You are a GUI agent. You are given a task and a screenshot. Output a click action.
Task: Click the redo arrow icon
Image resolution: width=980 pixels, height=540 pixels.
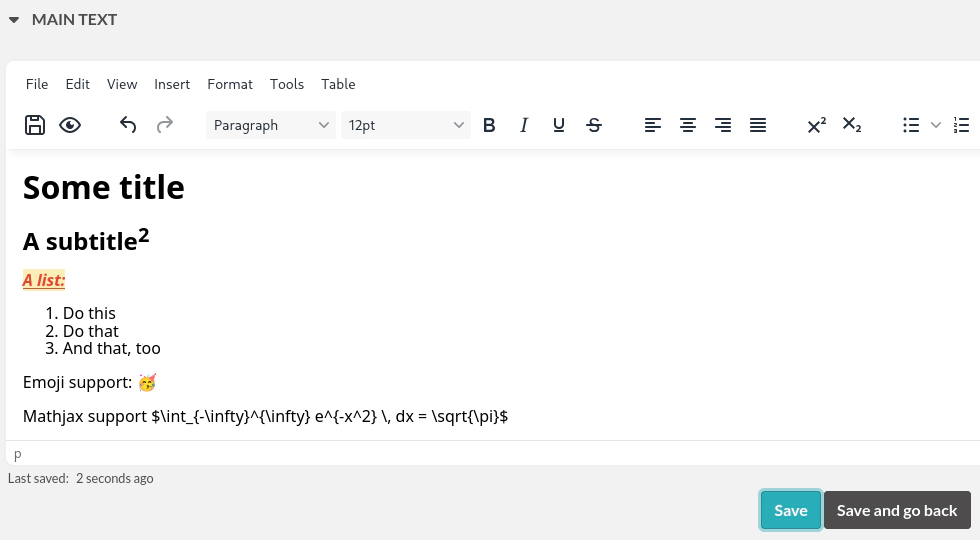pos(165,125)
